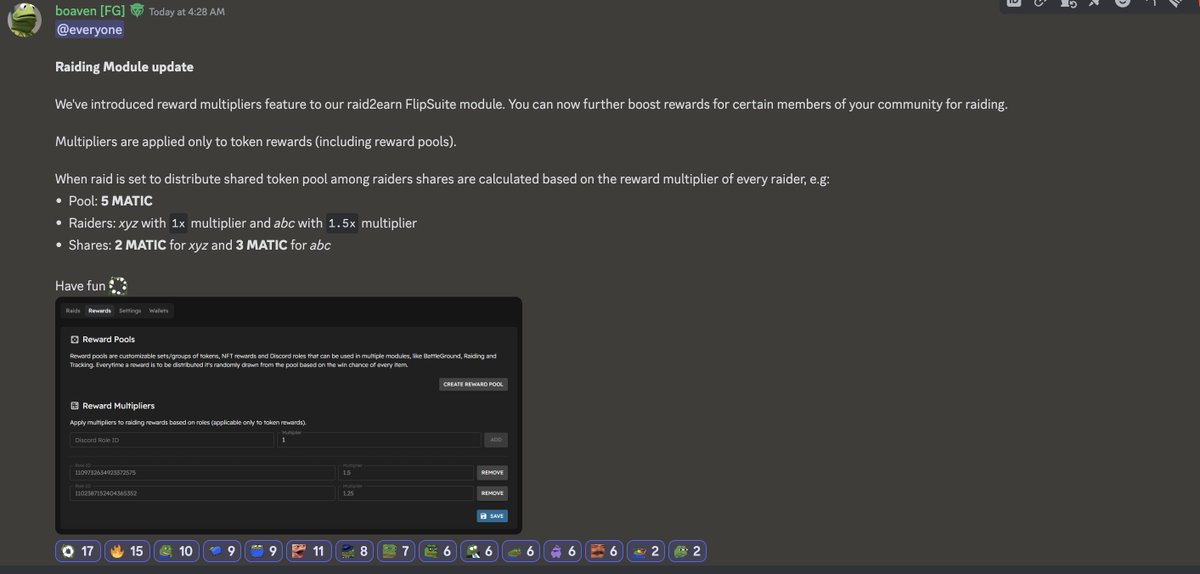Toggle the purple character reaction with 6
The height and width of the screenshot is (574, 1200).
point(565,550)
